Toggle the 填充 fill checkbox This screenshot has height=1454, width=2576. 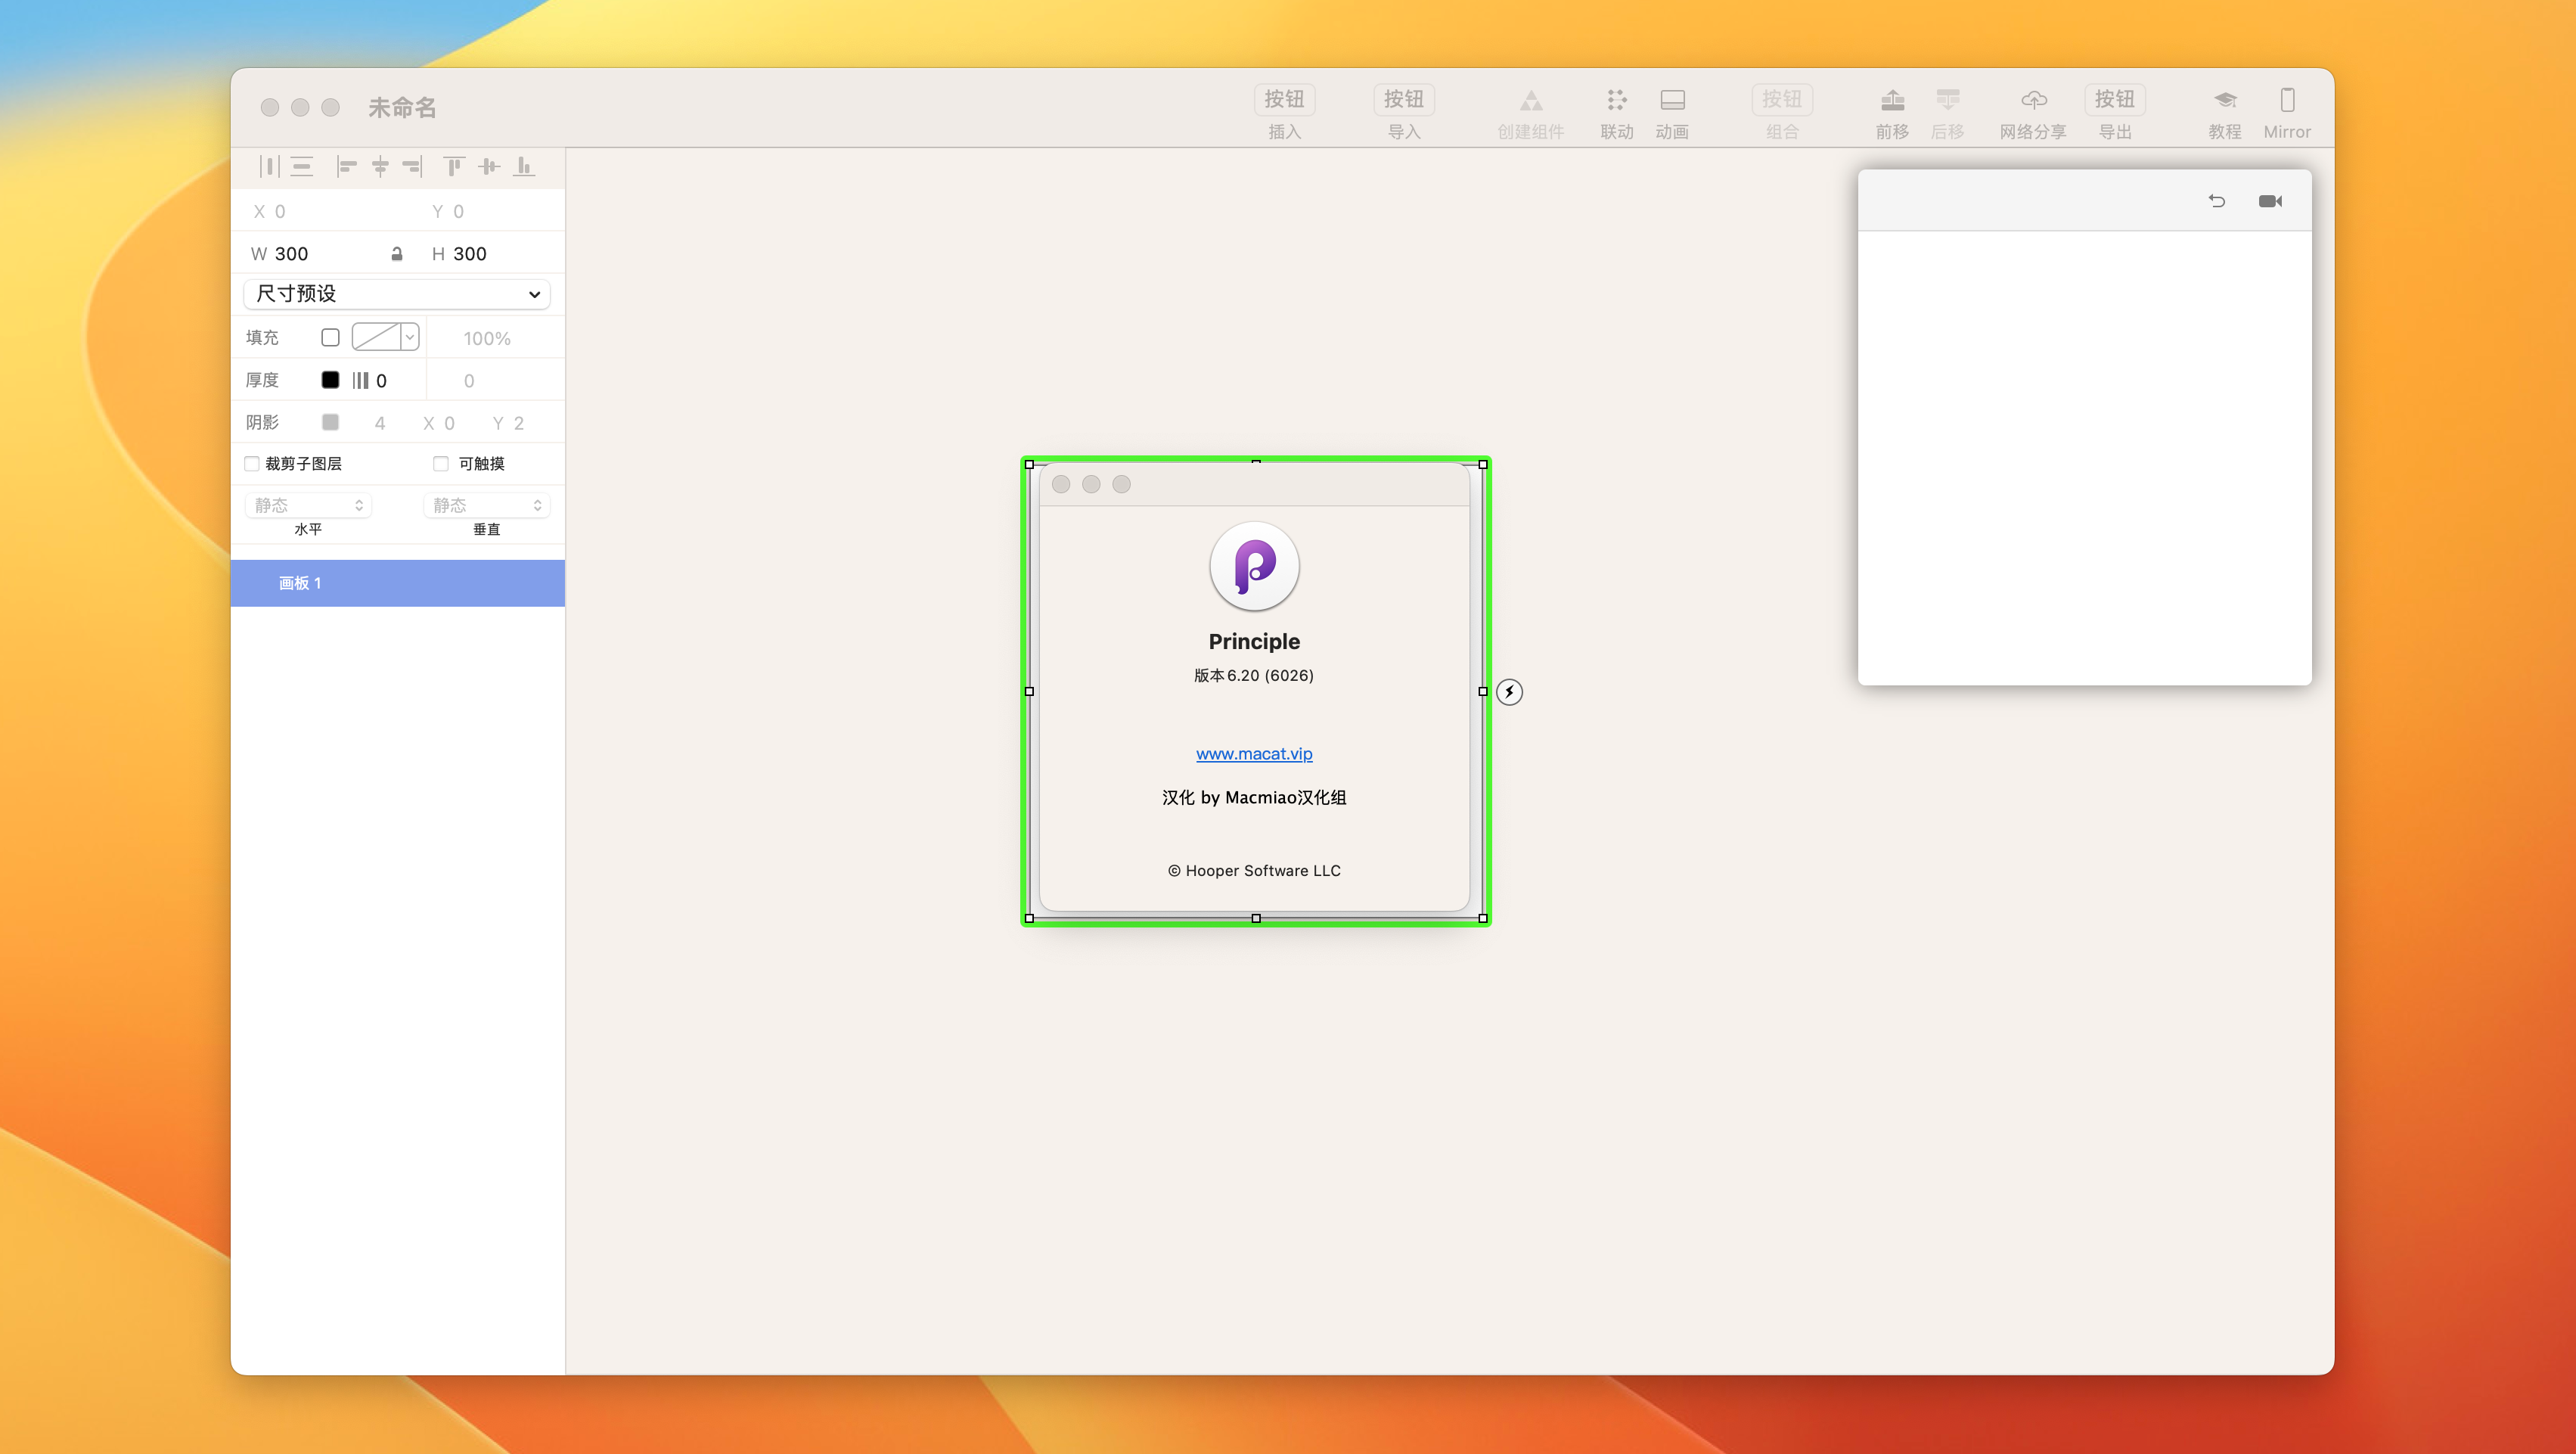pos(330,338)
